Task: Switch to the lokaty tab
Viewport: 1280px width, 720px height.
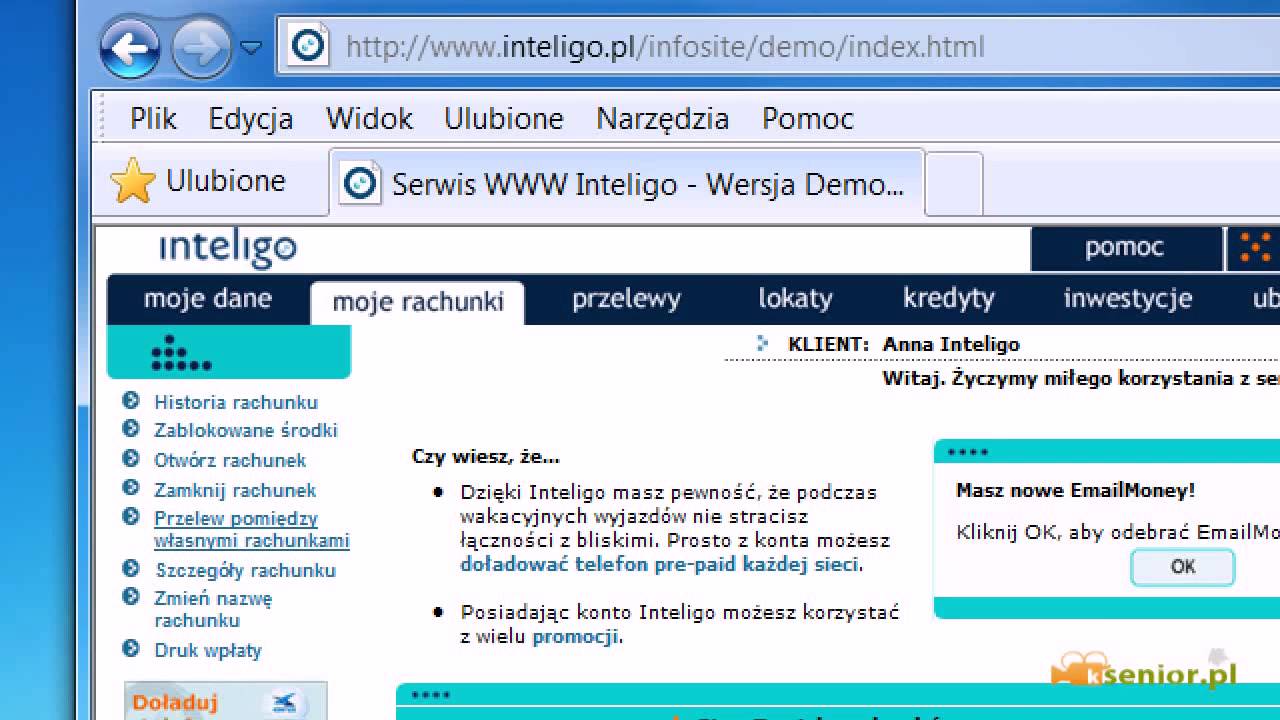Action: 795,298
